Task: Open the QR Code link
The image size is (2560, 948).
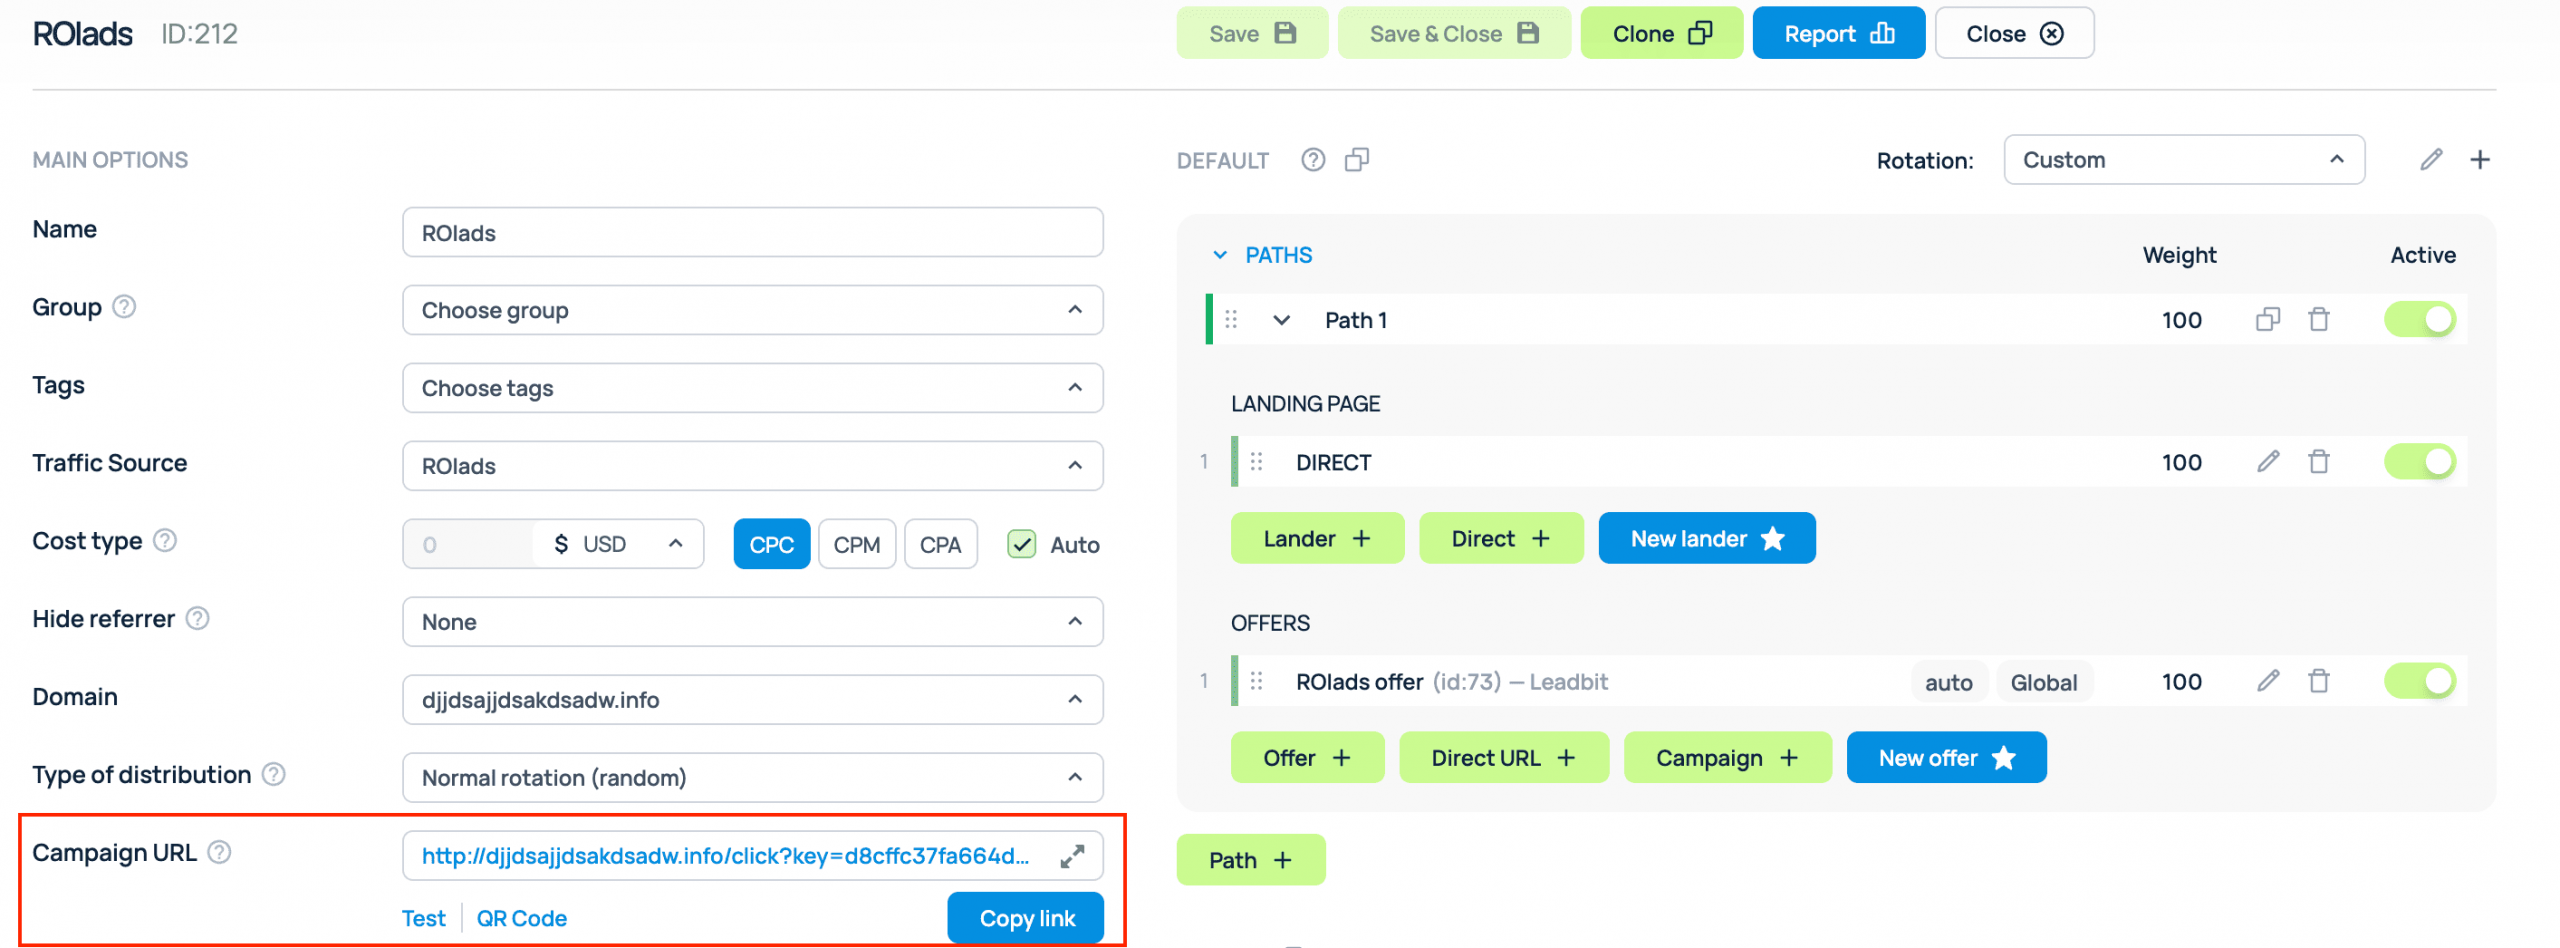Action: (521, 918)
